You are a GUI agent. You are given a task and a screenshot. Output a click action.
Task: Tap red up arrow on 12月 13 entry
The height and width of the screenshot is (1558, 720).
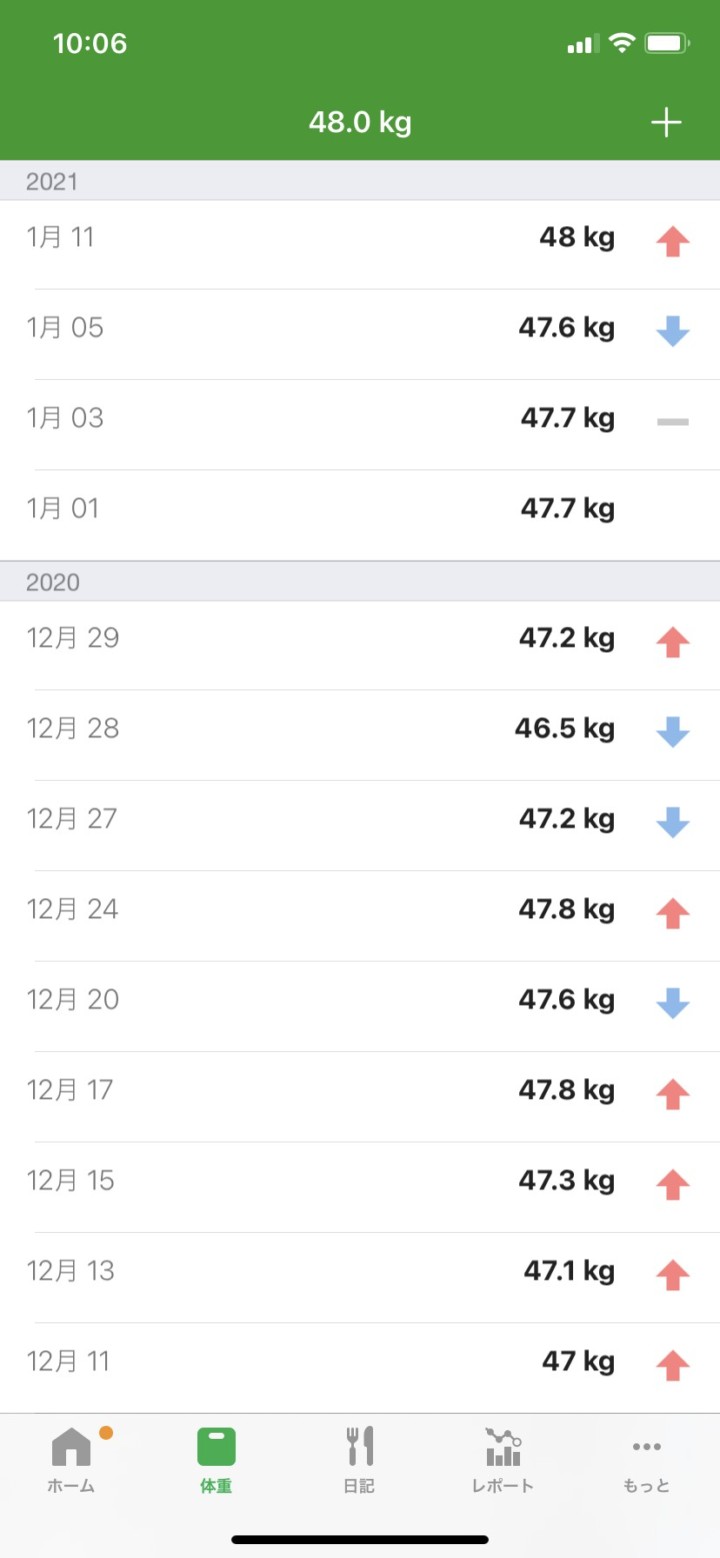point(673,1273)
